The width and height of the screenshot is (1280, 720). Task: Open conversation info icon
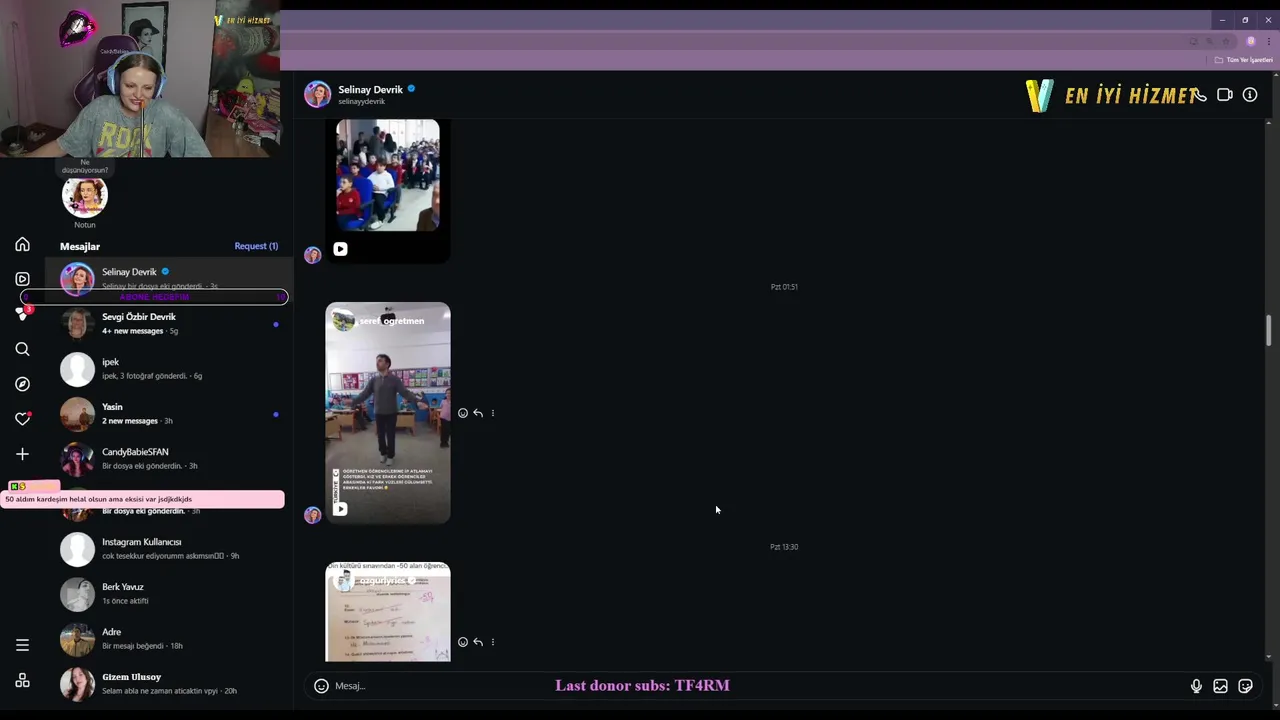(1250, 95)
